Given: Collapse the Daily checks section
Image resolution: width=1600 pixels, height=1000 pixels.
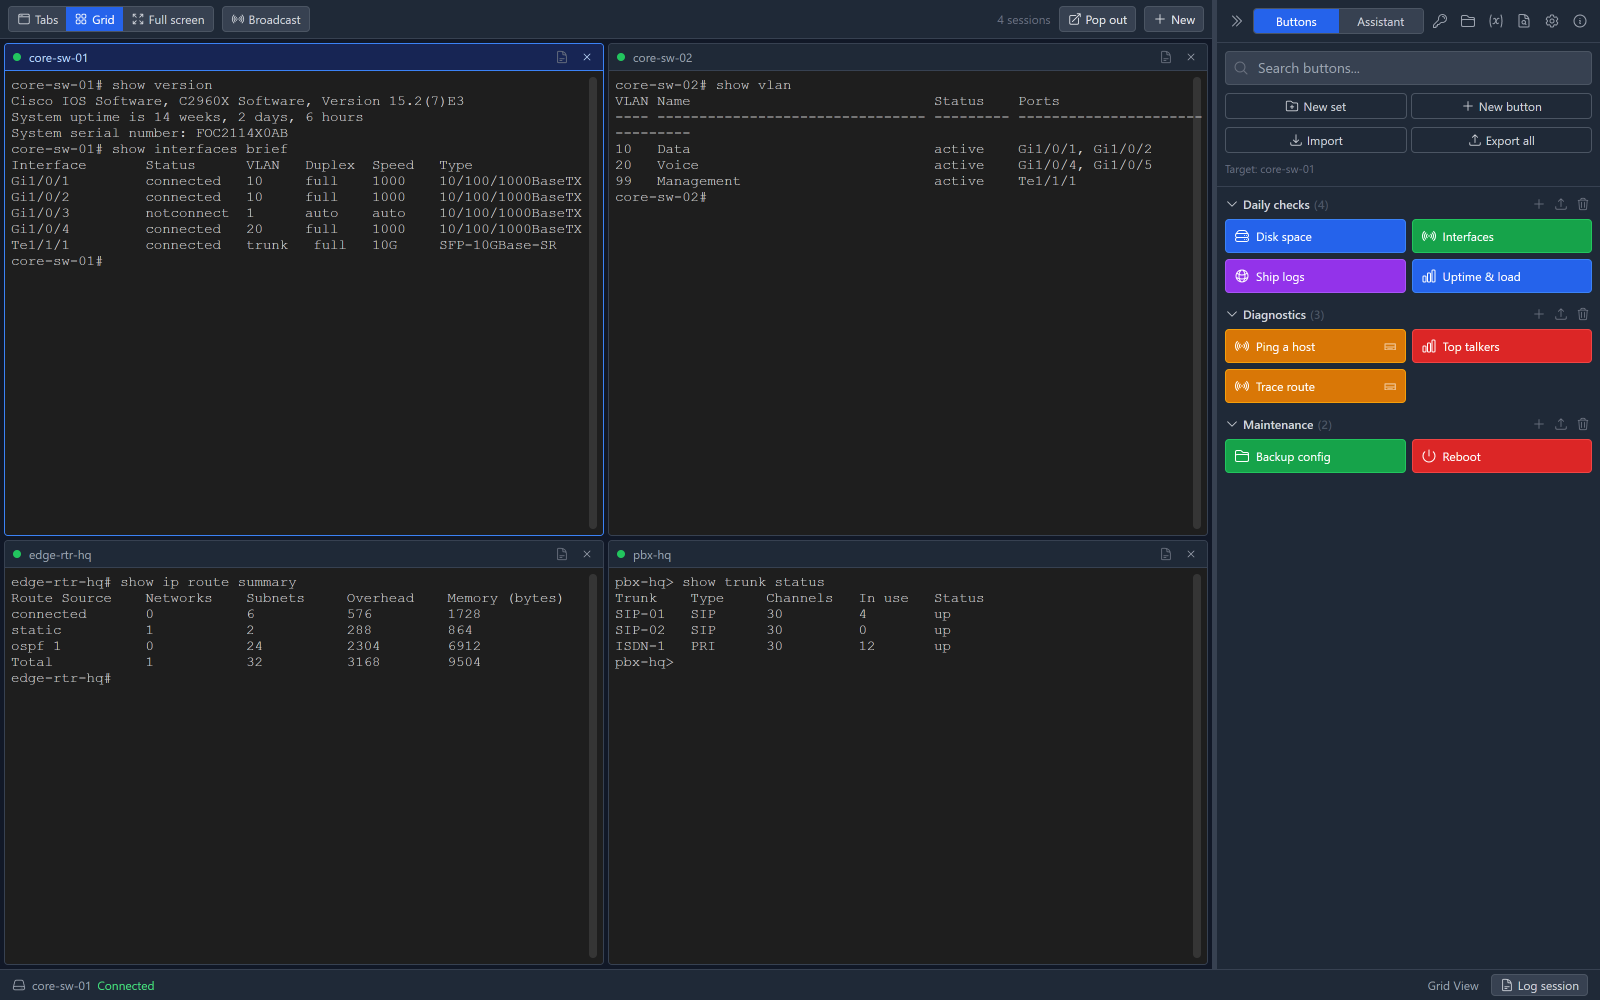Looking at the screenshot, I should [x=1232, y=204].
